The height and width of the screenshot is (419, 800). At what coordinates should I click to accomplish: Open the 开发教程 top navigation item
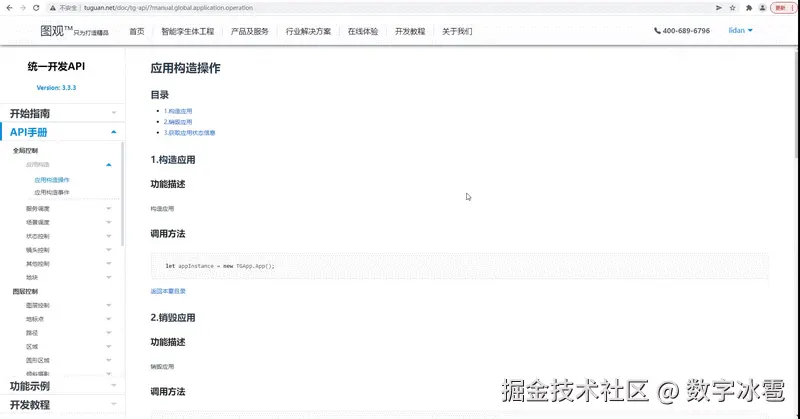pyautogui.click(x=410, y=31)
